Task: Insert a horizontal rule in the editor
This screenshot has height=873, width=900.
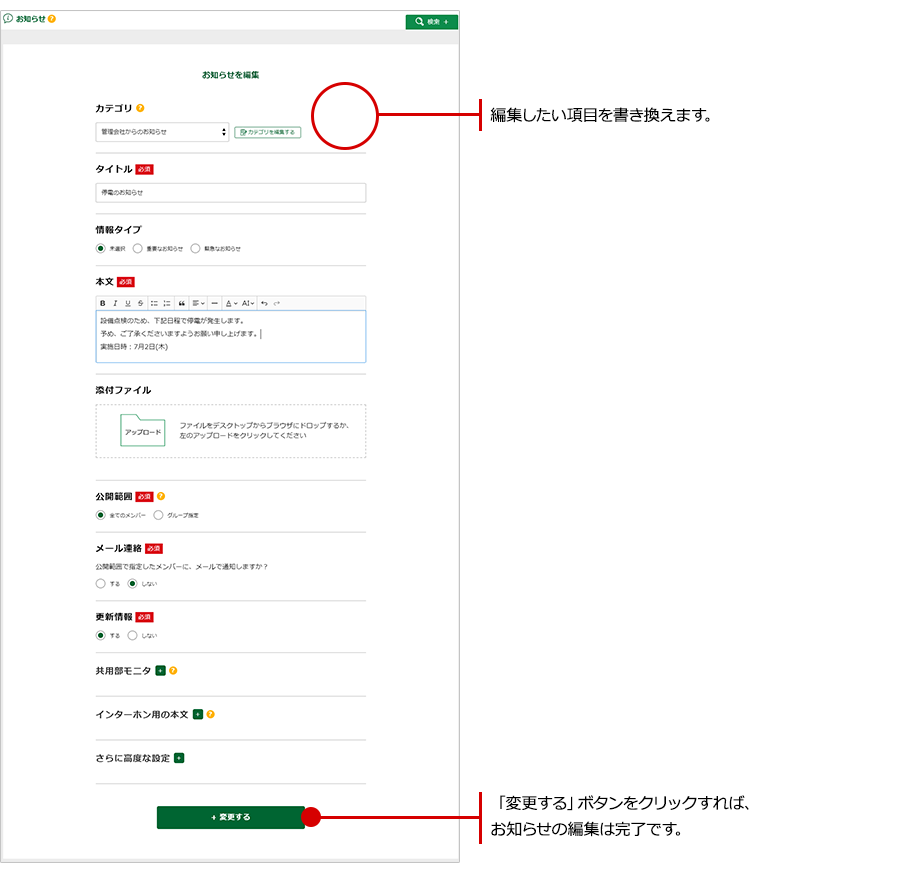Action: point(214,303)
